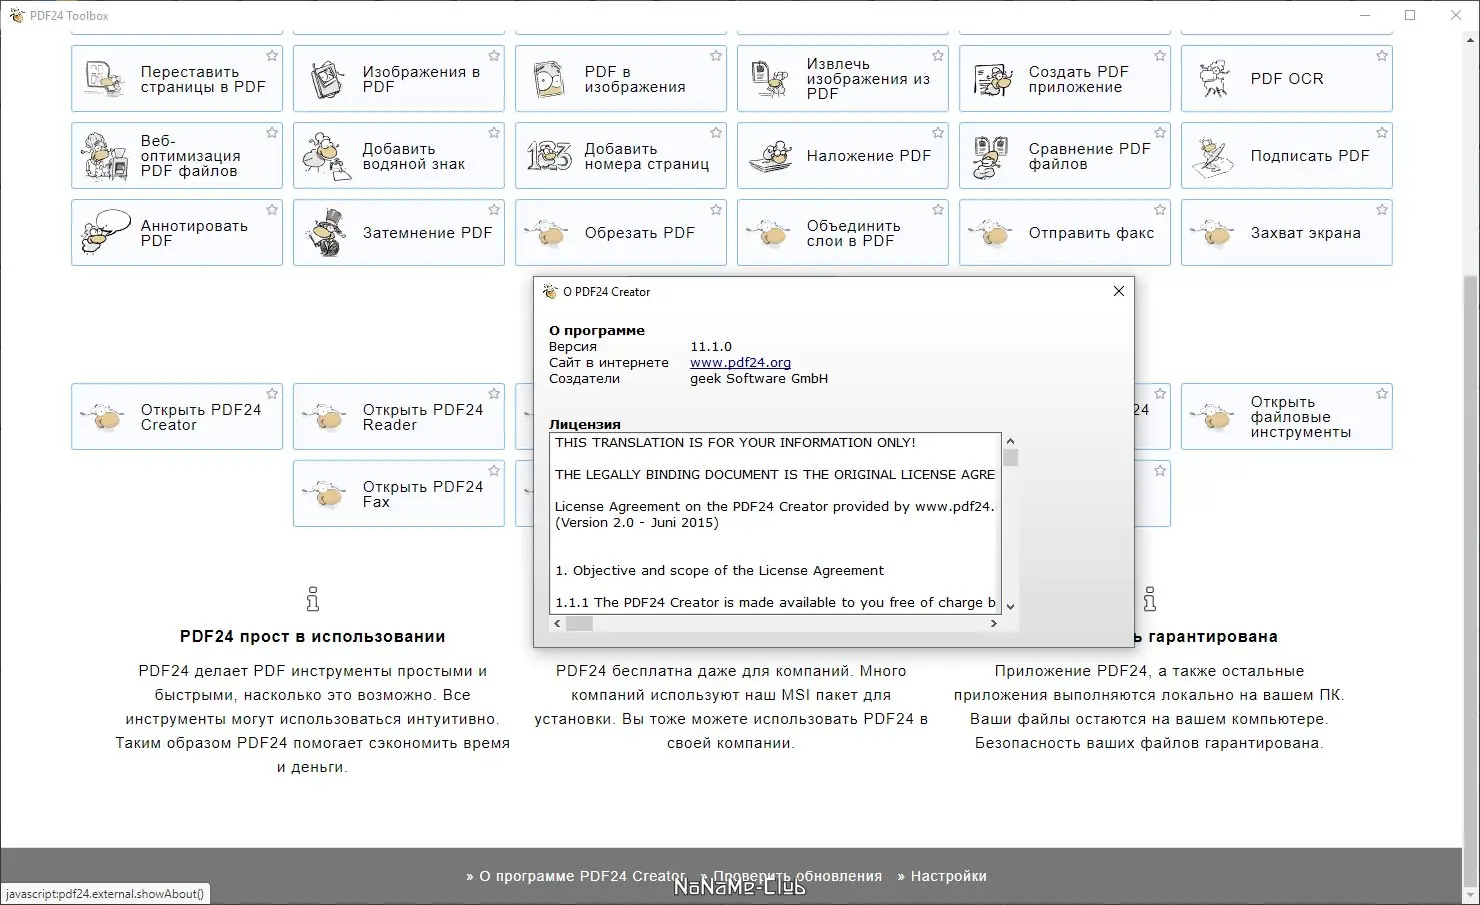Viewport: 1480px width, 905px height.
Task: Favorite the Открыть файловые инструменты tile star
Action: coord(1382,394)
